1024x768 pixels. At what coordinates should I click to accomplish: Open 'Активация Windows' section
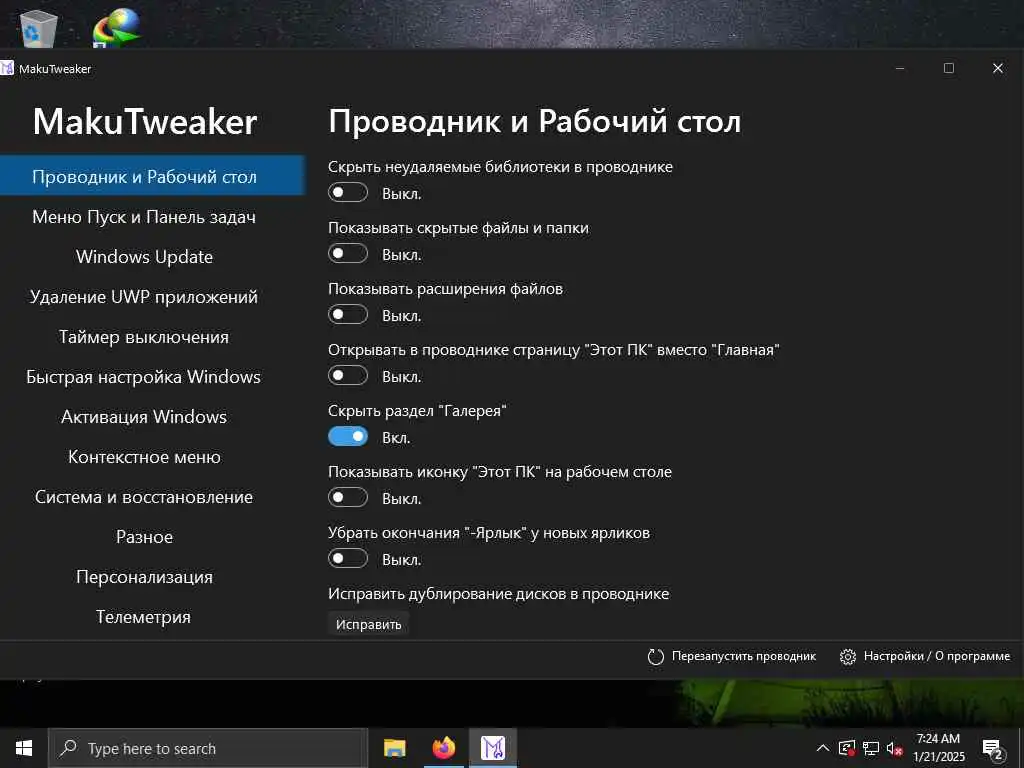[144, 417]
